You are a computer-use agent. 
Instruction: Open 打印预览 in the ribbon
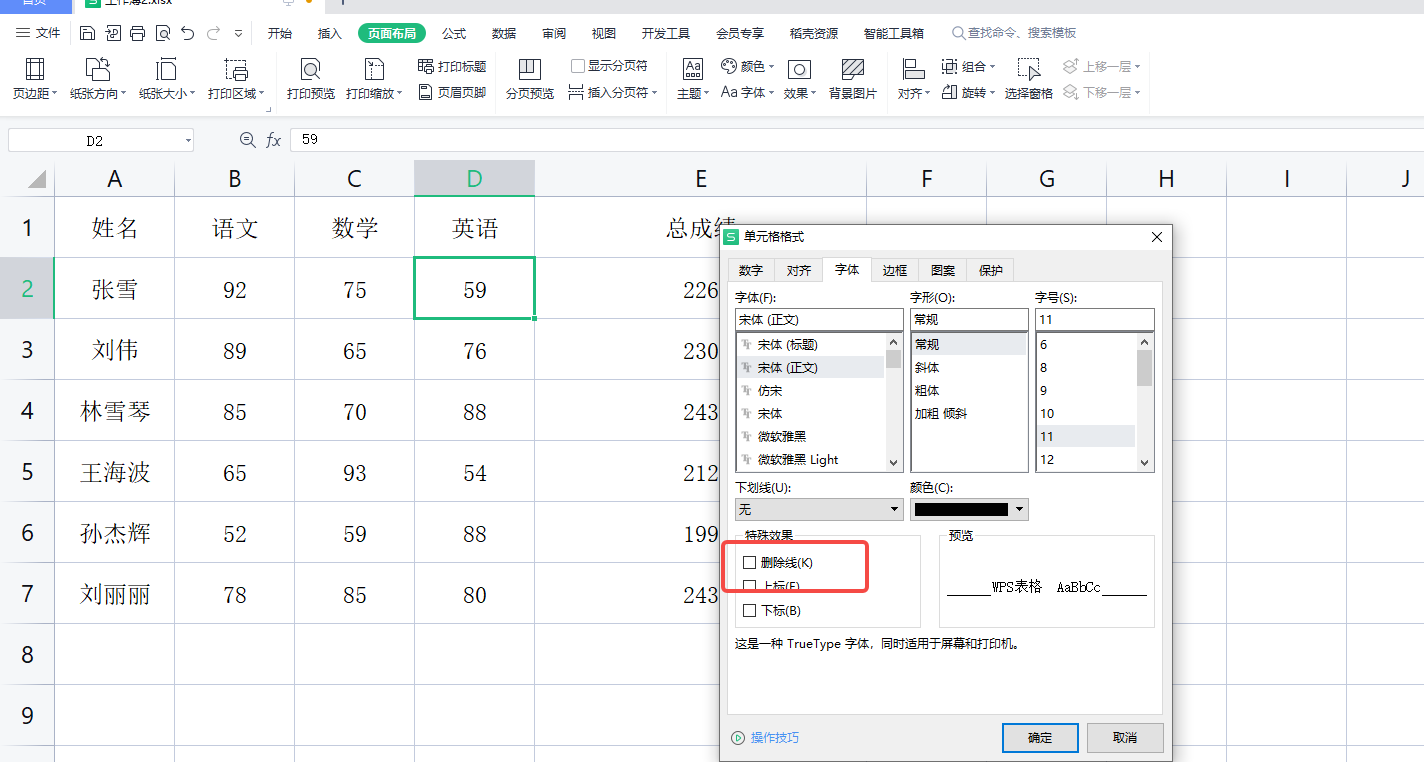tap(311, 79)
